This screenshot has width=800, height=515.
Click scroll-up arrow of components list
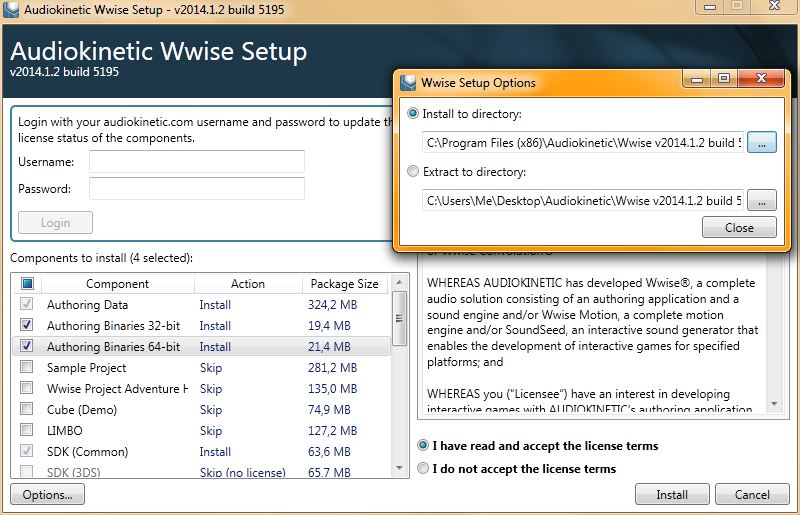[399, 282]
